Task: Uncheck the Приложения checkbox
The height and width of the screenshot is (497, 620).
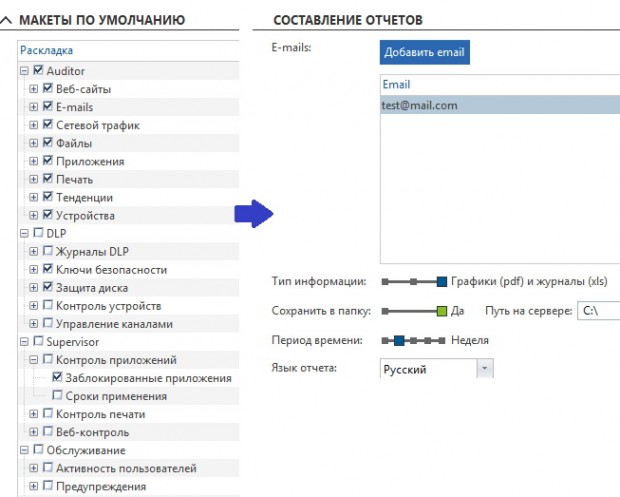Action: click(48, 160)
